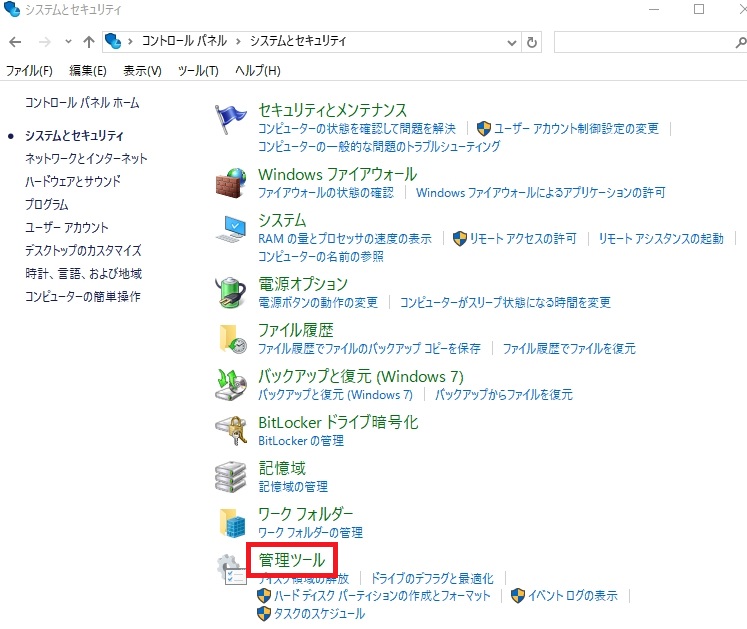
Task: Click ワーク フォルダーの管理
Action: coord(311,532)
